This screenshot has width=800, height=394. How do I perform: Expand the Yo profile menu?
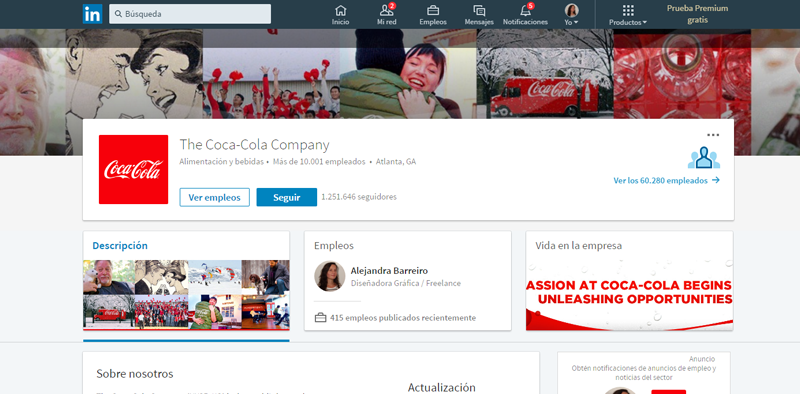571,15
